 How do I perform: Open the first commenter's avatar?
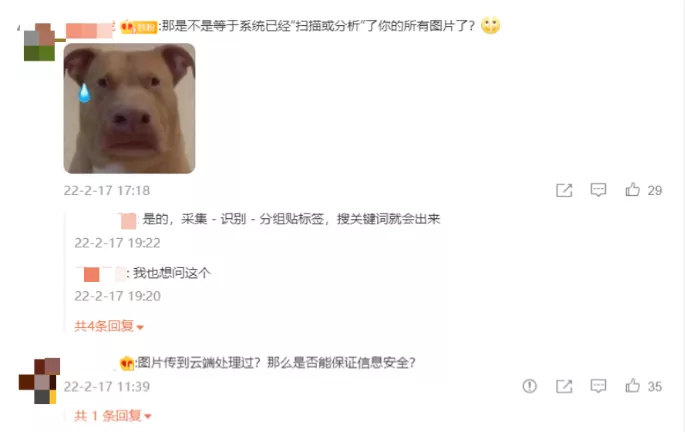click(40, 42)
